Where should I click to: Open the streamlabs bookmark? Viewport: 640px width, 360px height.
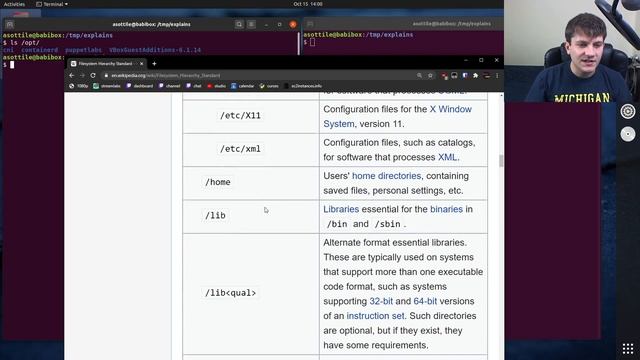(107, 86)
